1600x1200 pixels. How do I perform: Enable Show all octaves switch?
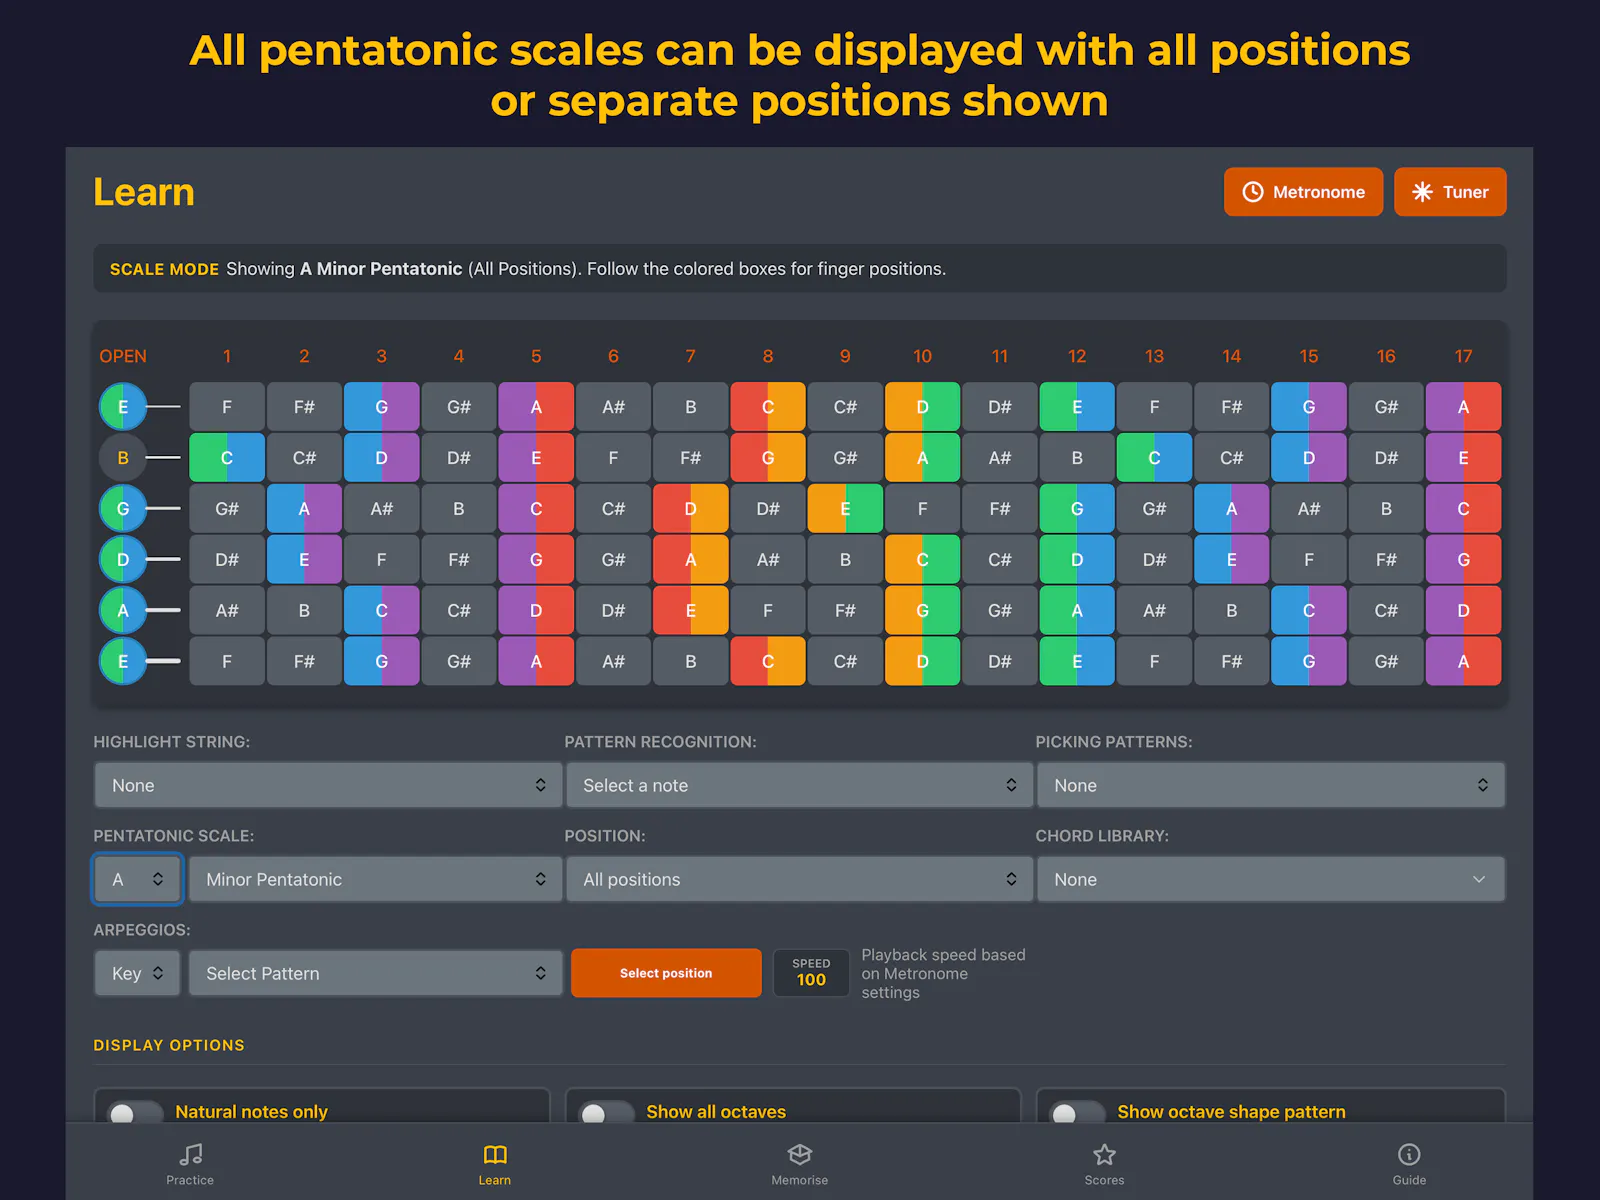coord(606,1112)
